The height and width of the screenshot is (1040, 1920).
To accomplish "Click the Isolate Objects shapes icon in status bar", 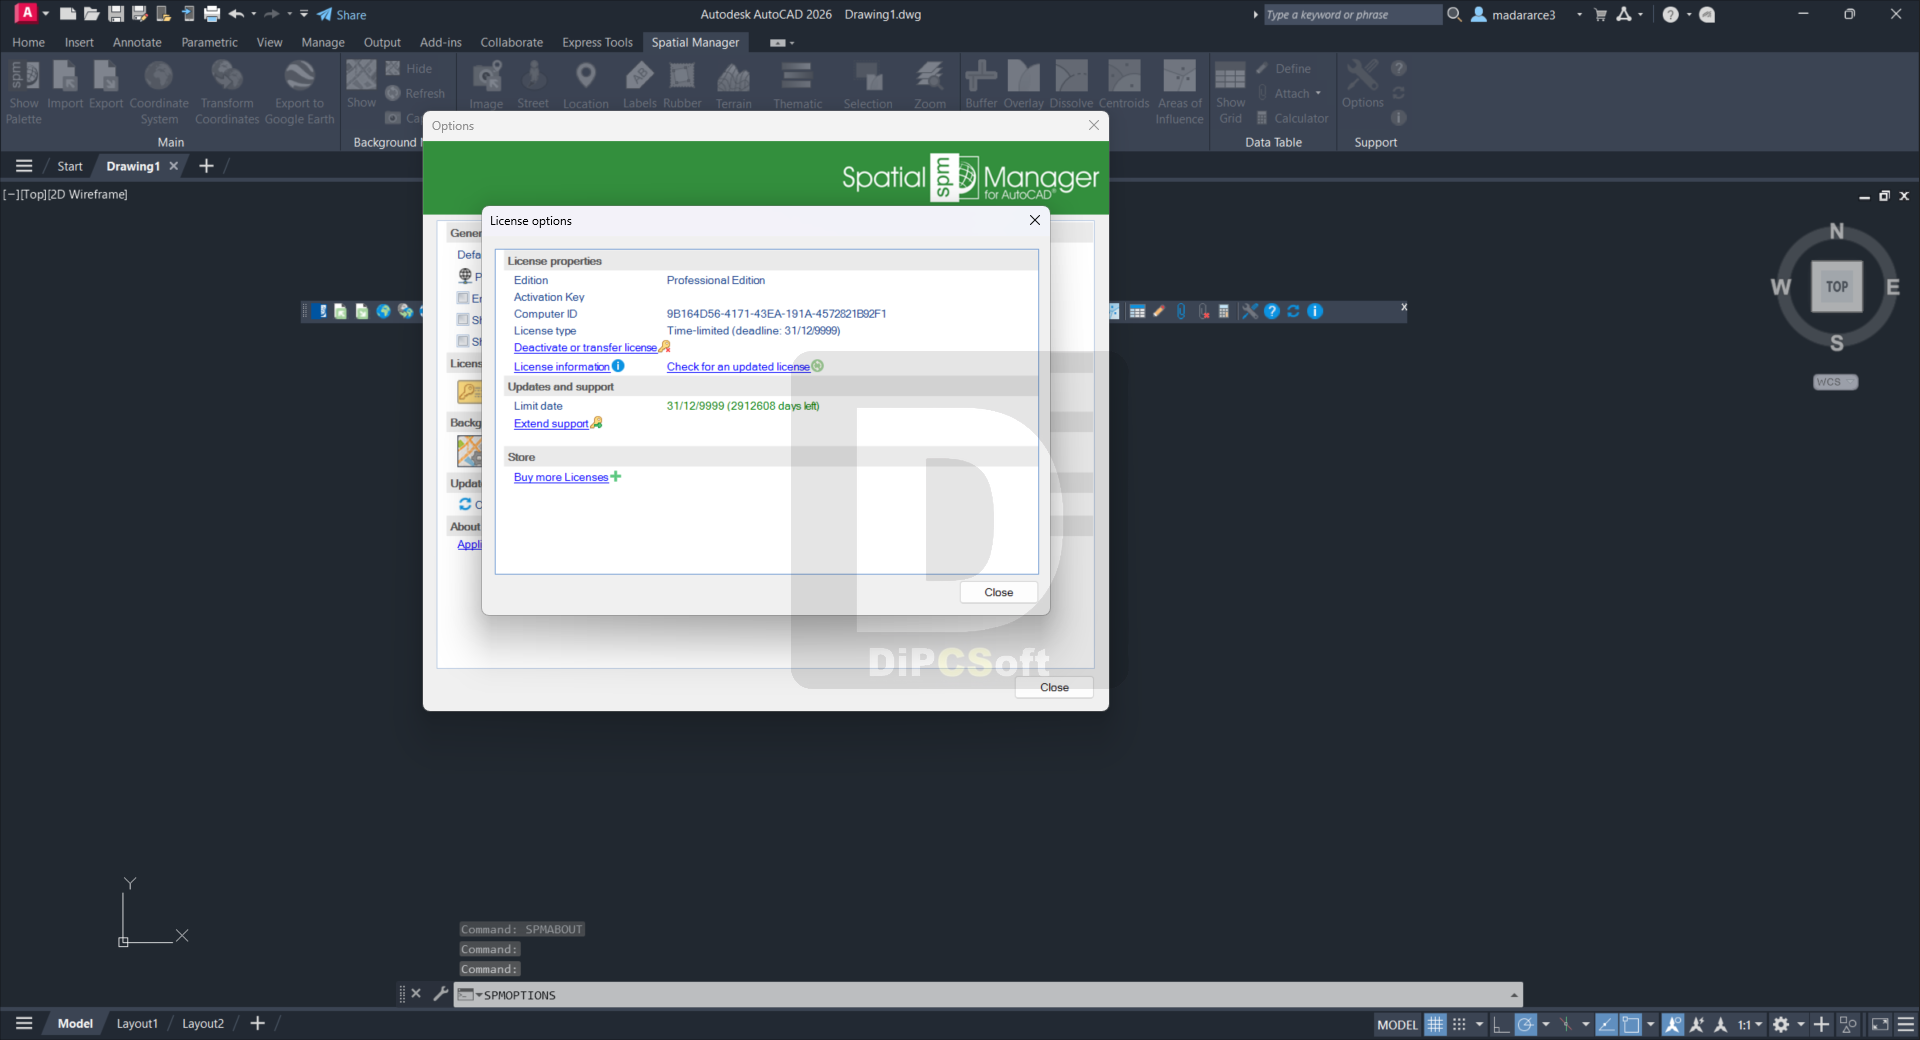I will pyautogui.click(x=1848, y=1024).
